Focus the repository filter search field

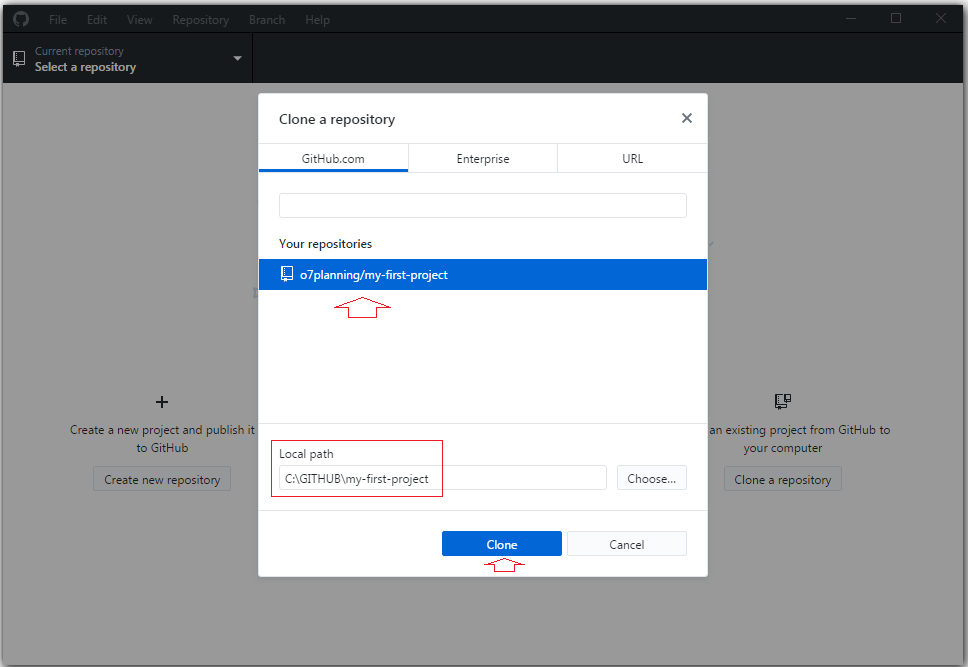coord(483,206)
